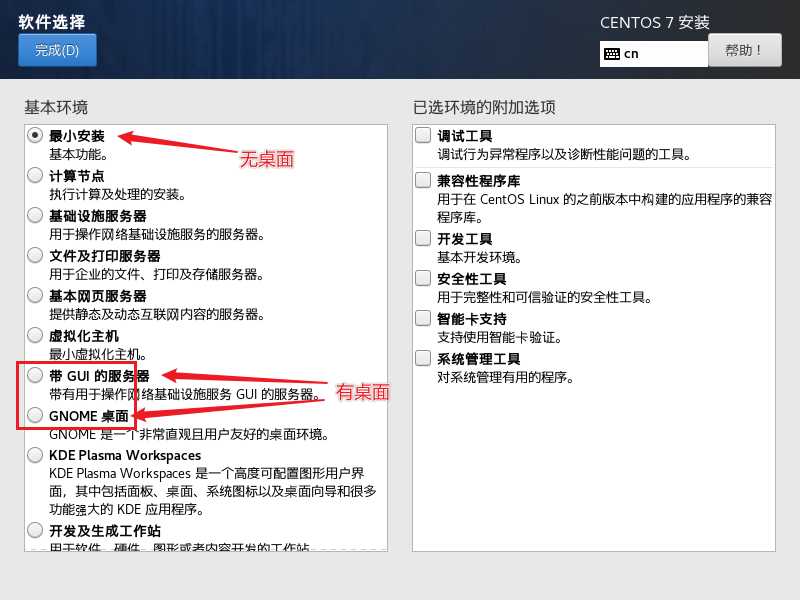Screen dimensions: 800x600
Task: Click the 完成(D) done button
Action: pos(57,50)
